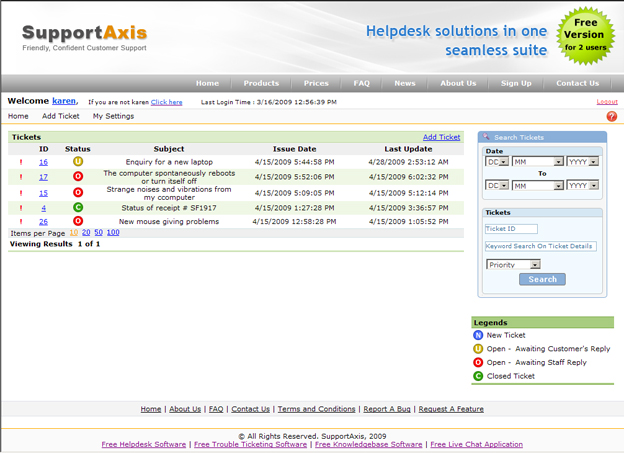
Task: Click the Closed Ticket legend icon
Action: point(478,376)
